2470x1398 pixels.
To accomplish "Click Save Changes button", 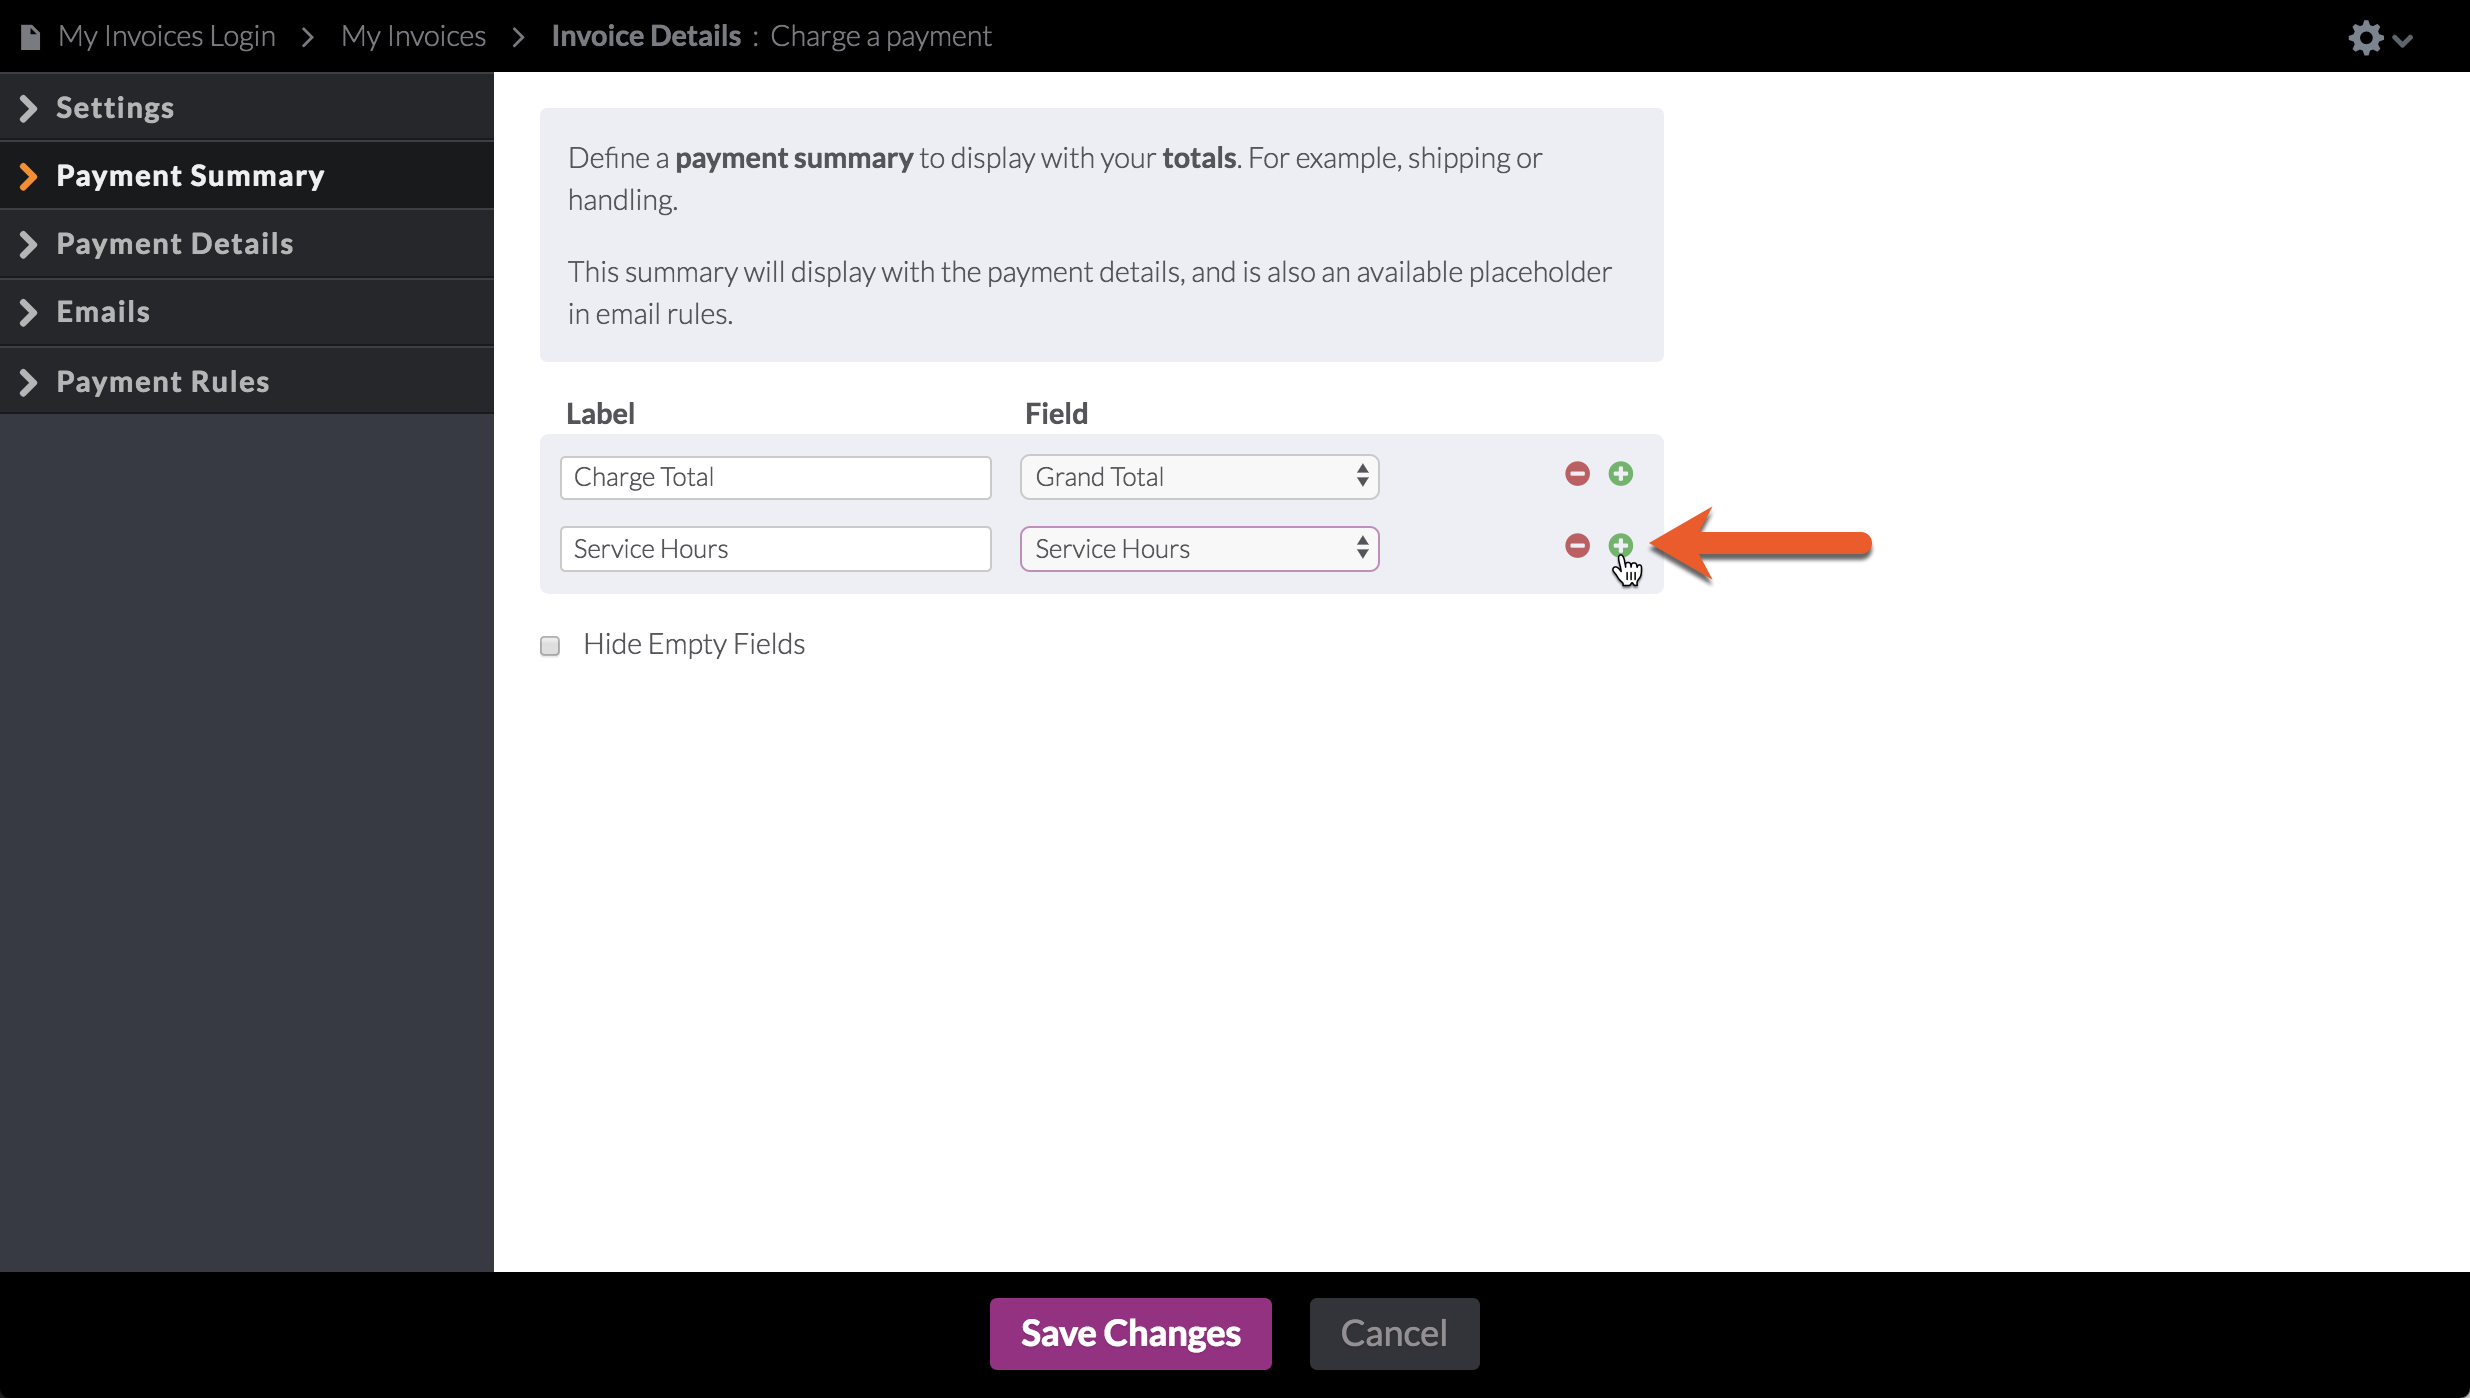I will point(1130,1333).
